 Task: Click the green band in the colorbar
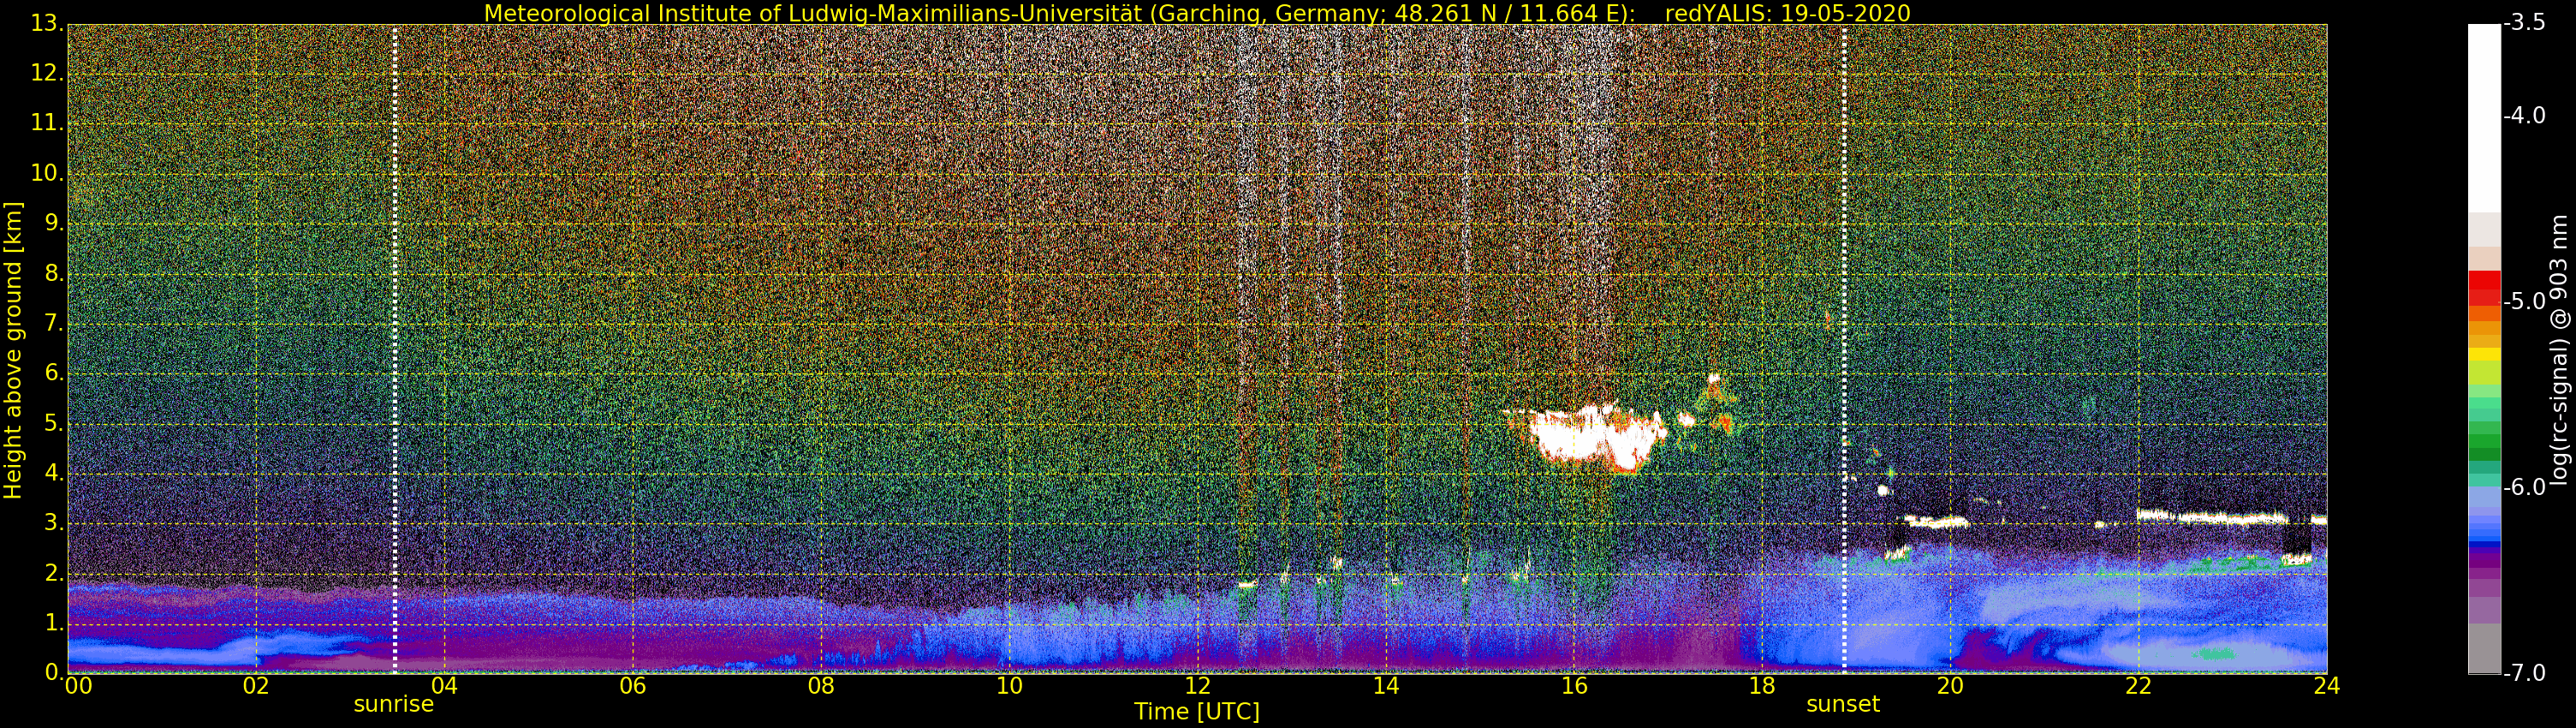coord(2484,440)
